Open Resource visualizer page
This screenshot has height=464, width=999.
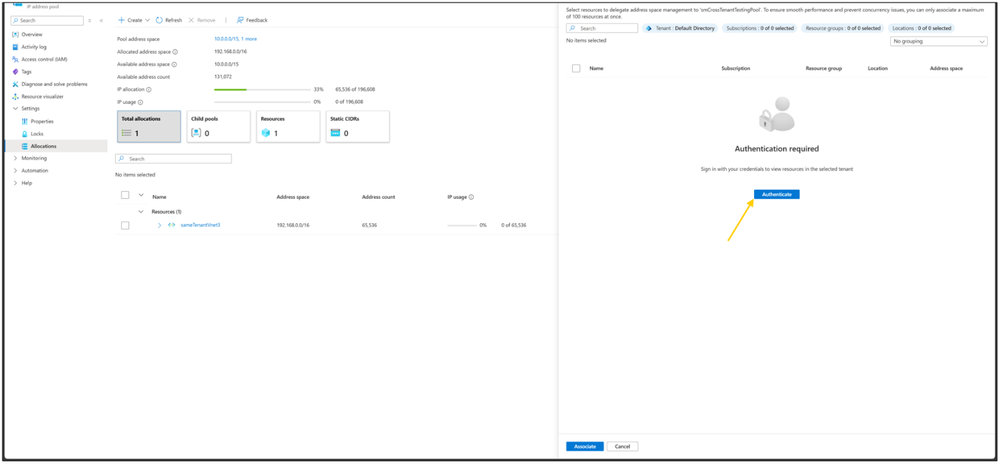pos(43,96)
